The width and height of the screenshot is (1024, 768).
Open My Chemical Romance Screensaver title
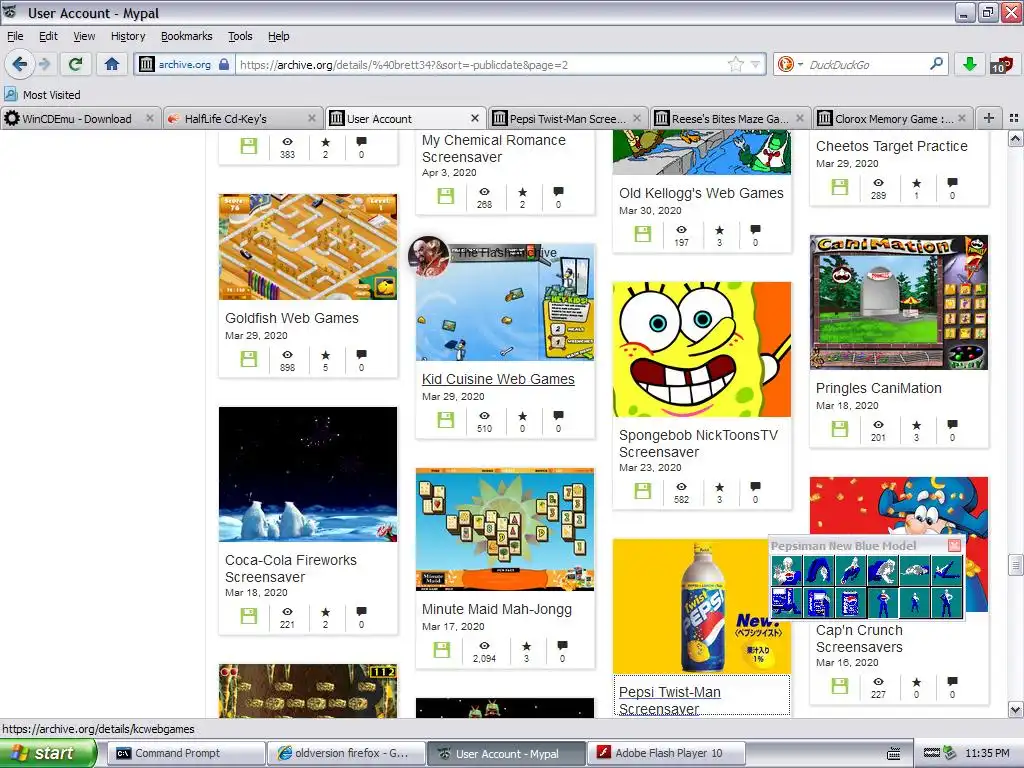[493, 148]
